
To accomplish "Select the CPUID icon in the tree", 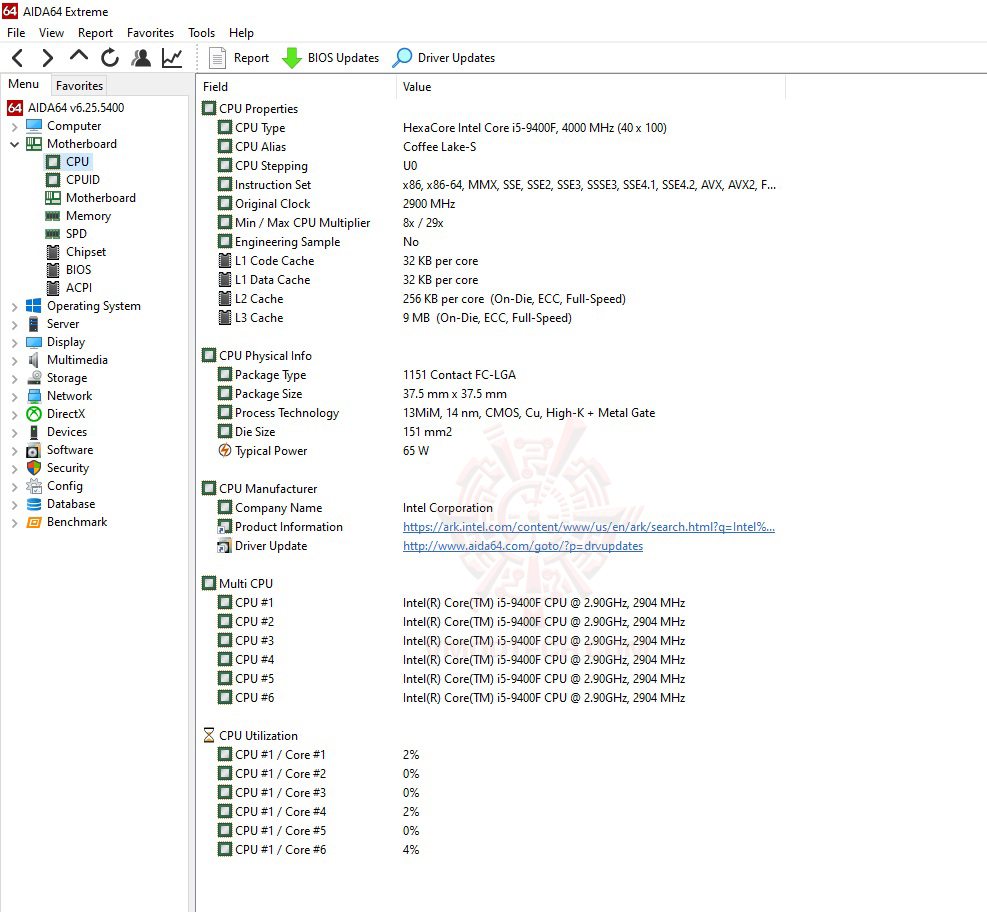I will tap(53, 180).
